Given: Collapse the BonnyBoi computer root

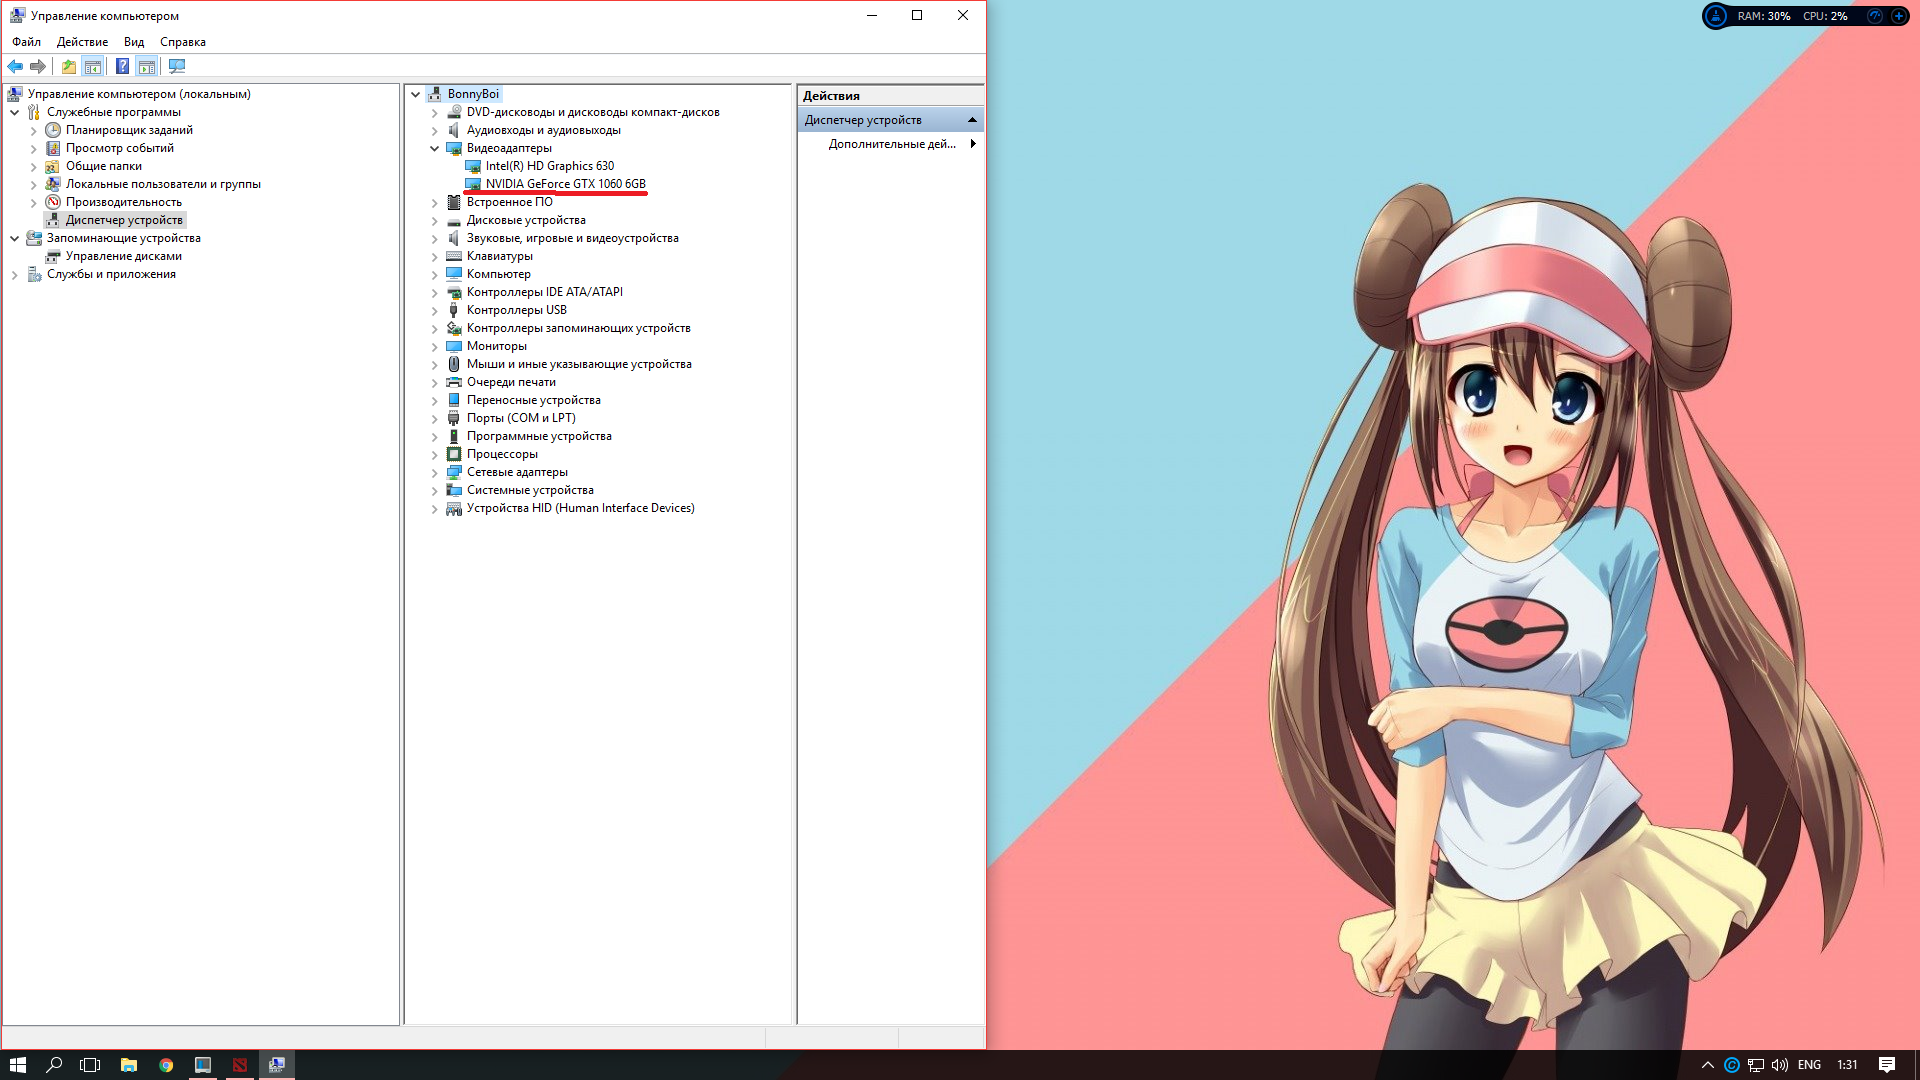Looking at the screenshot, I should [x=416, y=94].
